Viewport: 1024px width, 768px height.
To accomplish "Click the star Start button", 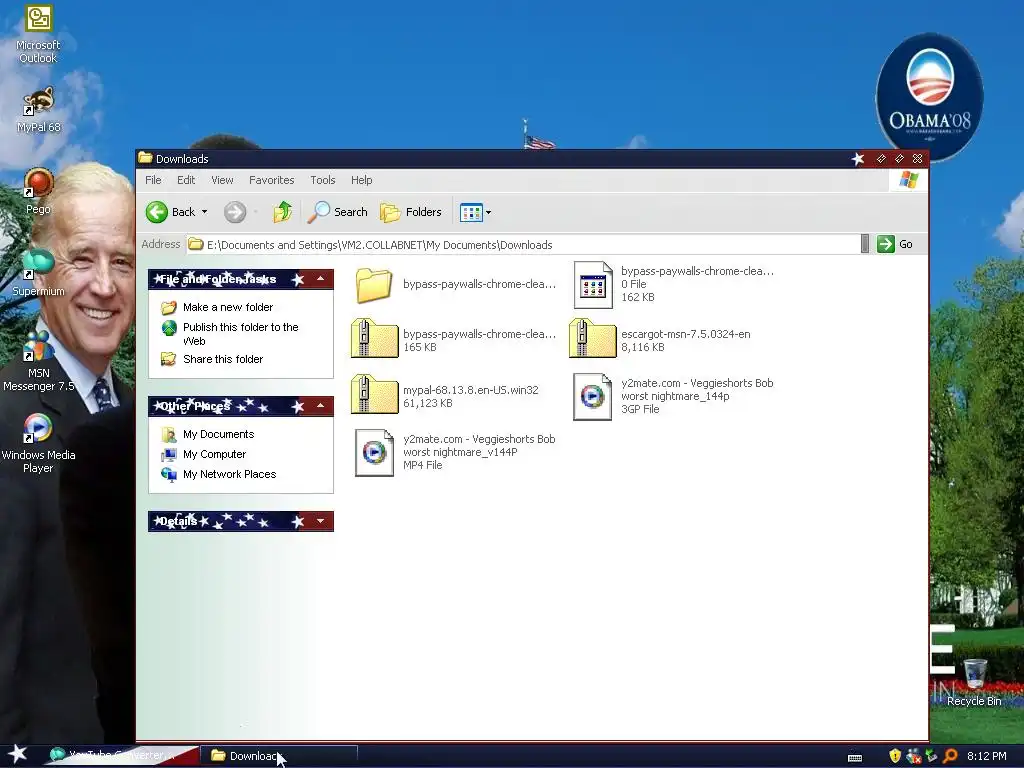I will [x=17, y=755].
